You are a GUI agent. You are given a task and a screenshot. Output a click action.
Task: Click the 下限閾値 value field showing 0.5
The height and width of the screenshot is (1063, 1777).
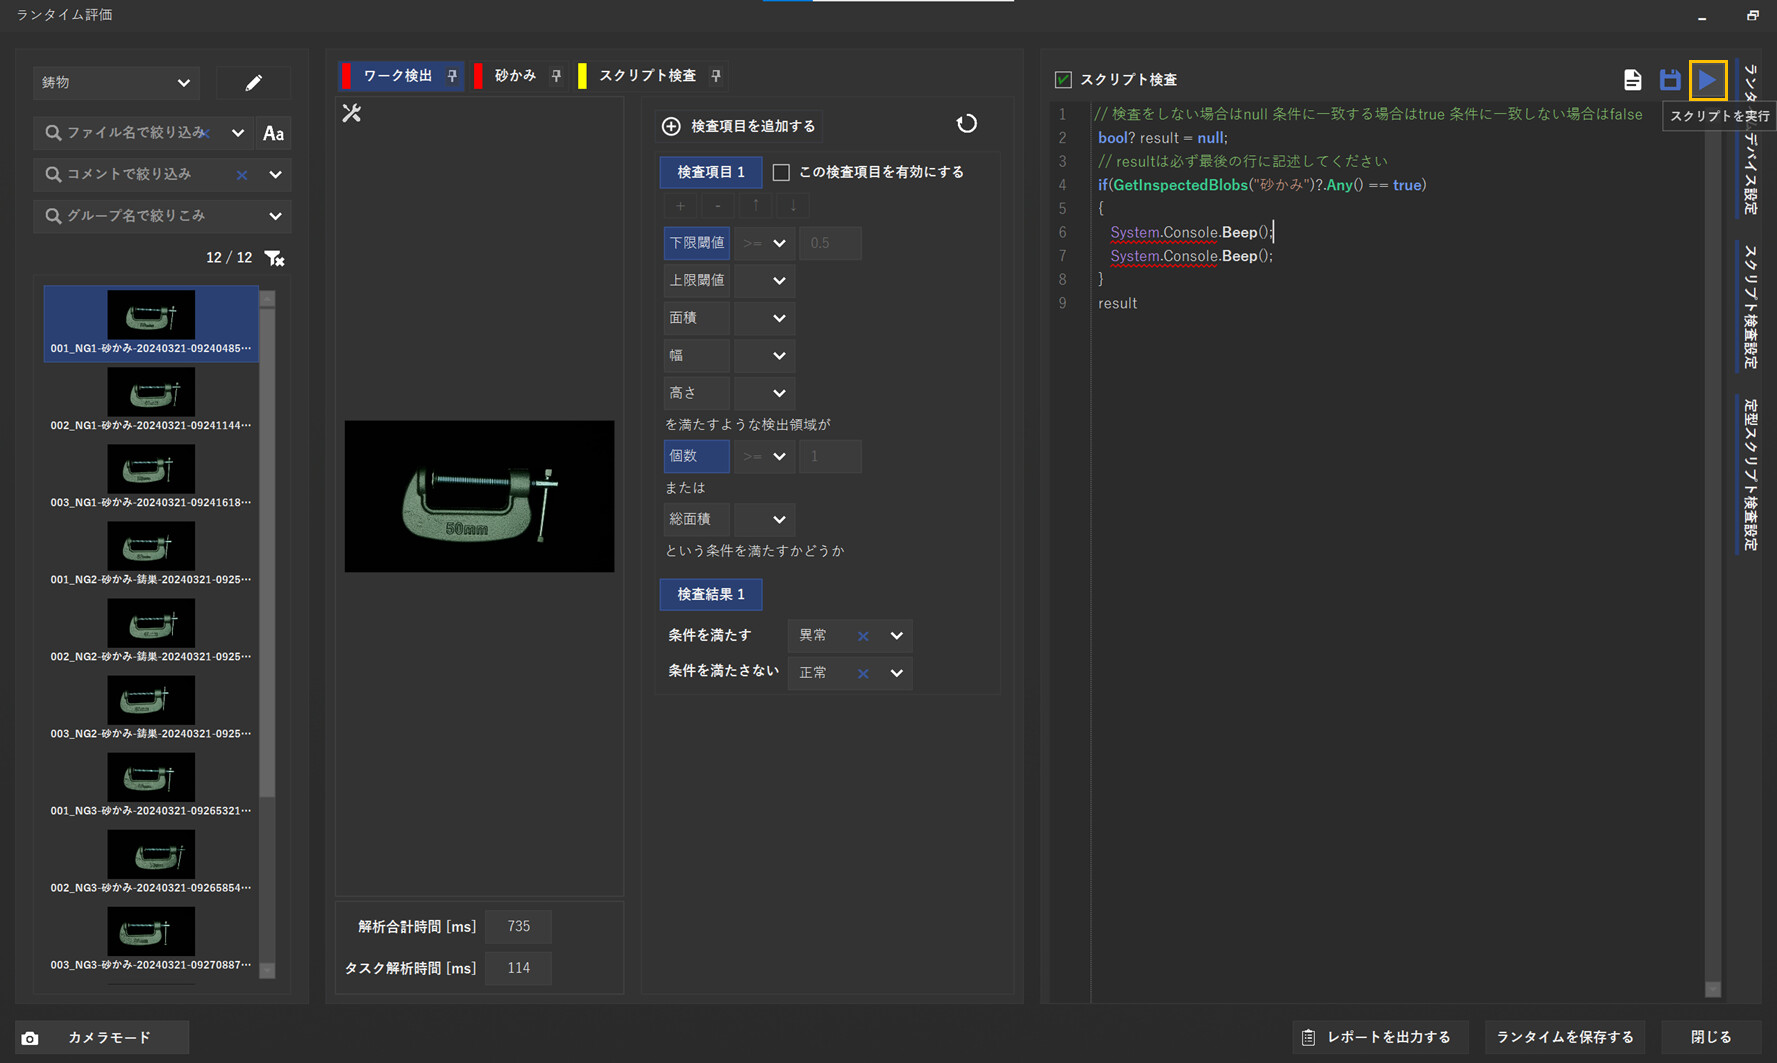(x=830, y=243)
